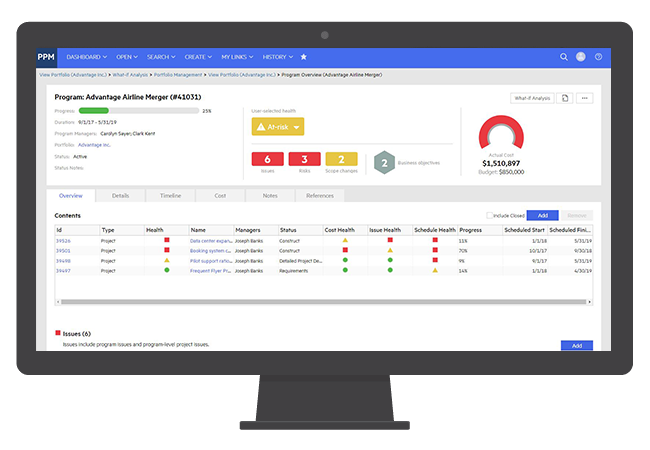650x450 pixels.
Task: Click cost health triangle for project 39526
Action: (x=345, y=240)
